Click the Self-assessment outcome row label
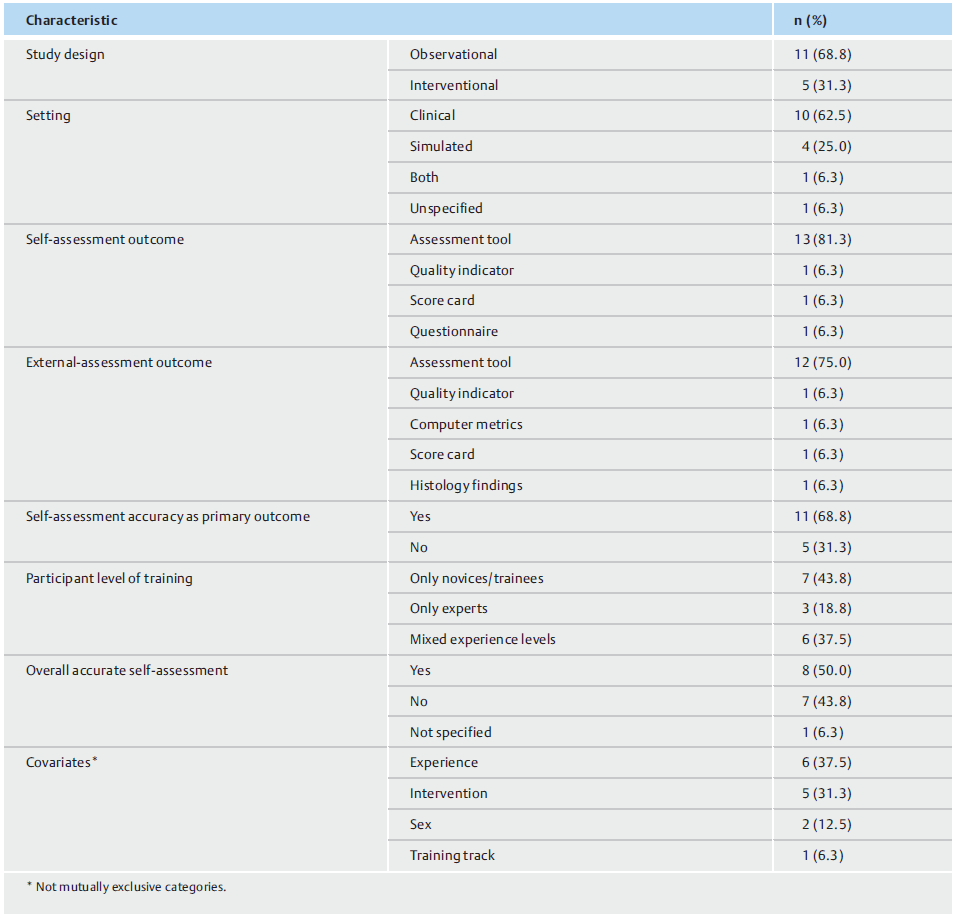Screen dimensions: 961x924 (105, 239)
